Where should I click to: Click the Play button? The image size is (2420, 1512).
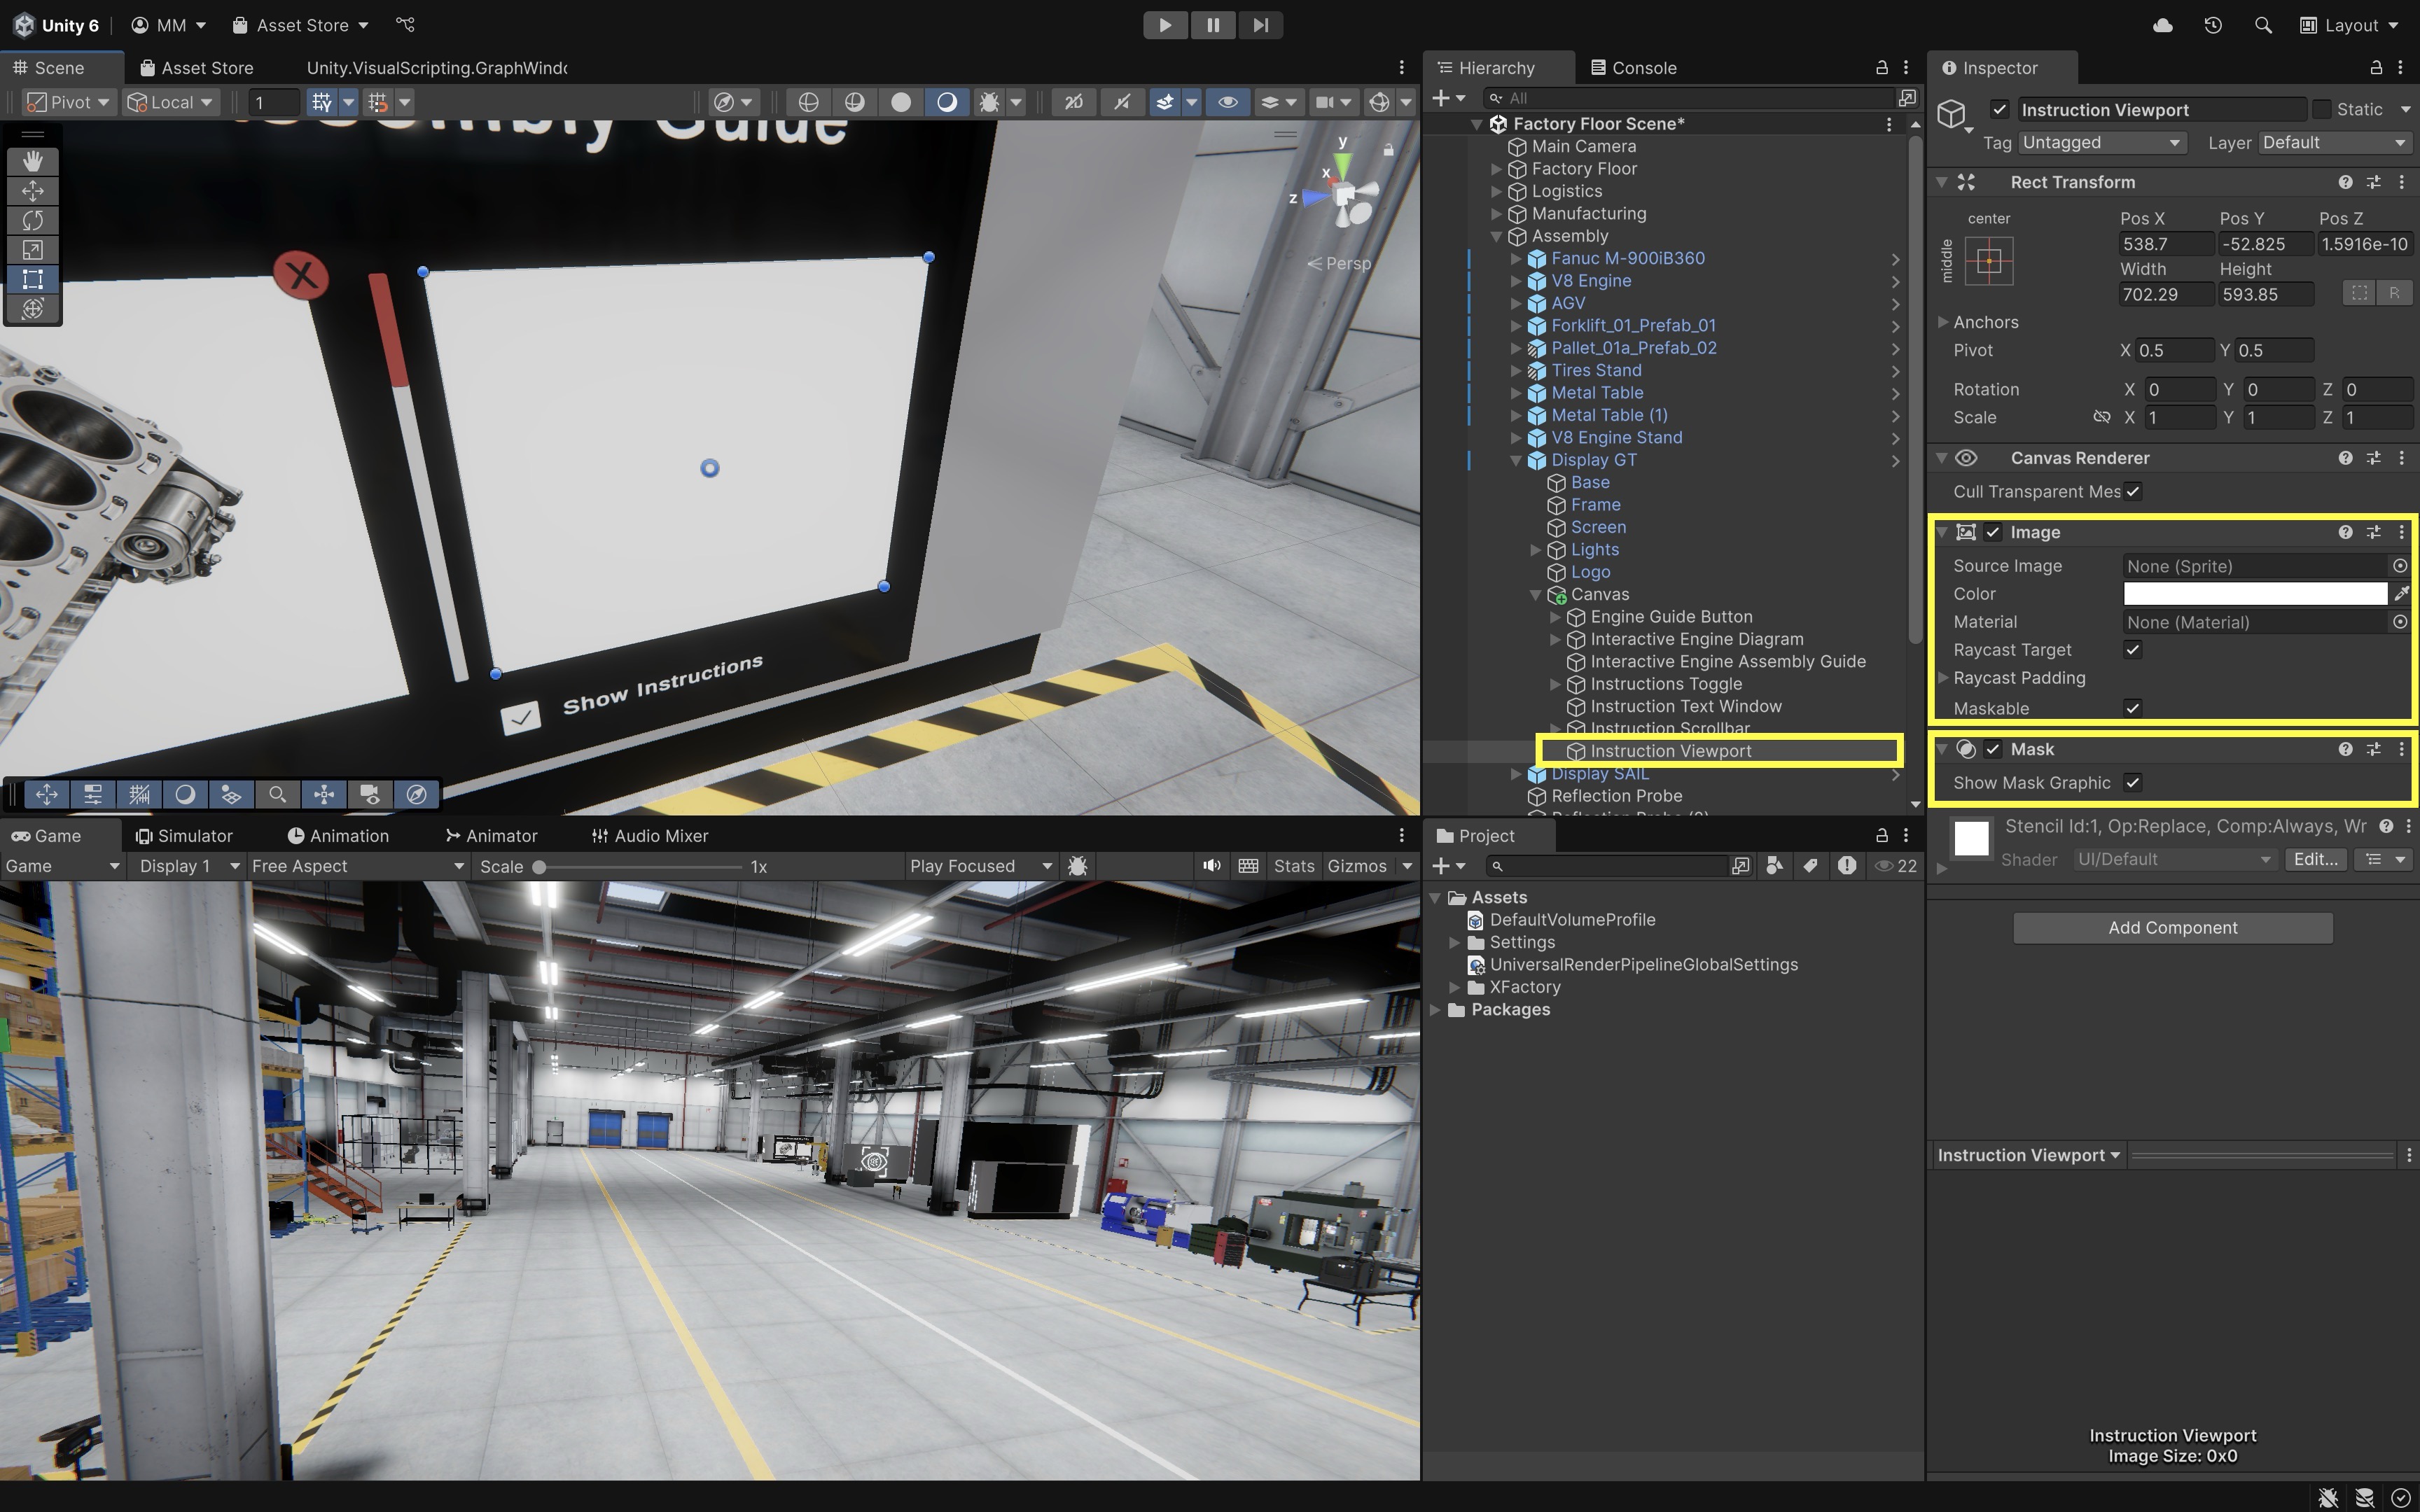click(1165, 25)
